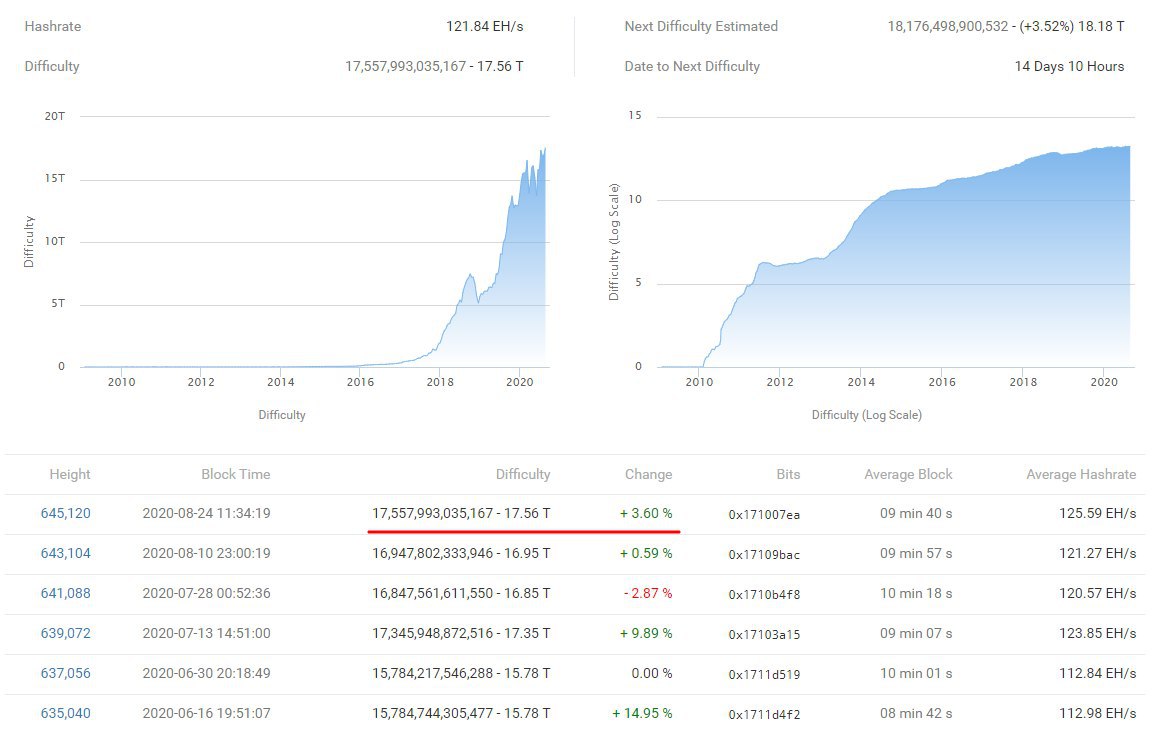1157x734 pixels.
Task: Click difficulty value 17,557,993,035,167 - 17.56 T at top
Action: [435, 66]
